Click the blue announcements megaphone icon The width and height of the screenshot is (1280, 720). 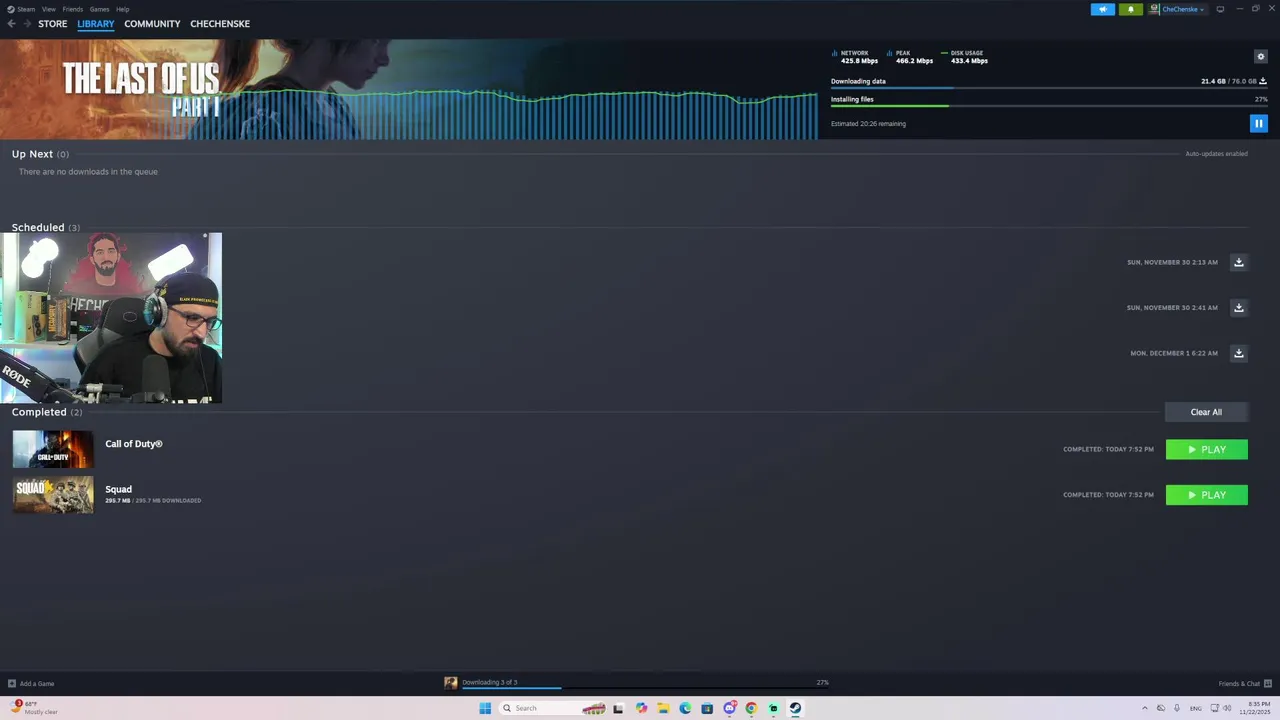tap(1103, 9)
